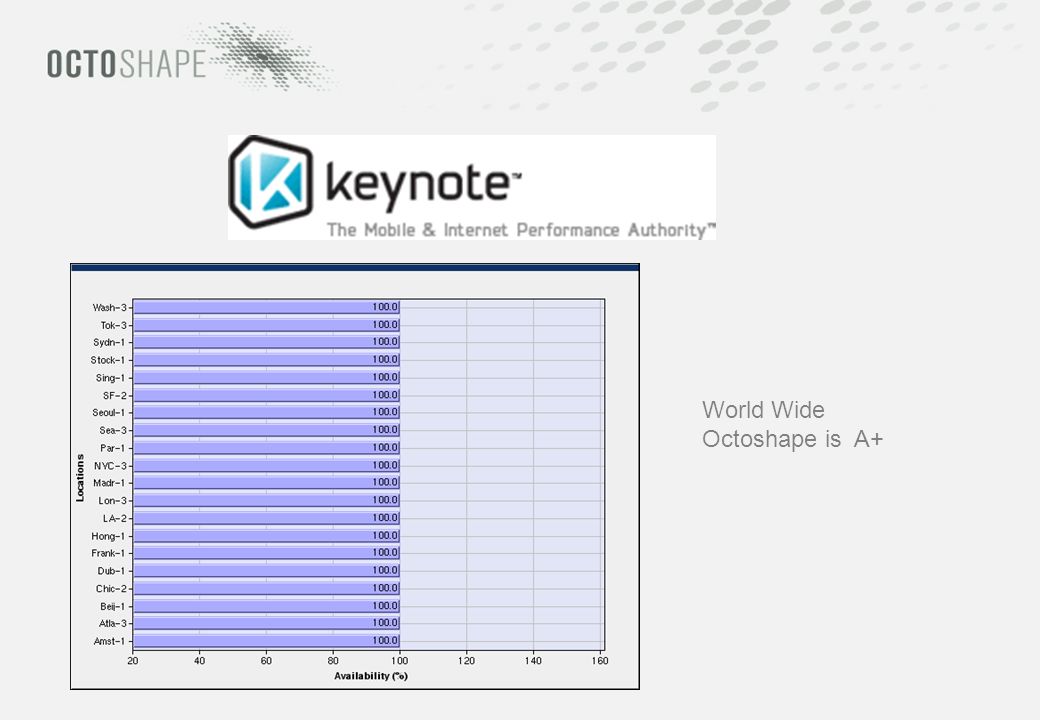Click the 160 tick on availability axis

pyautogui.click(x=600, y=661)
